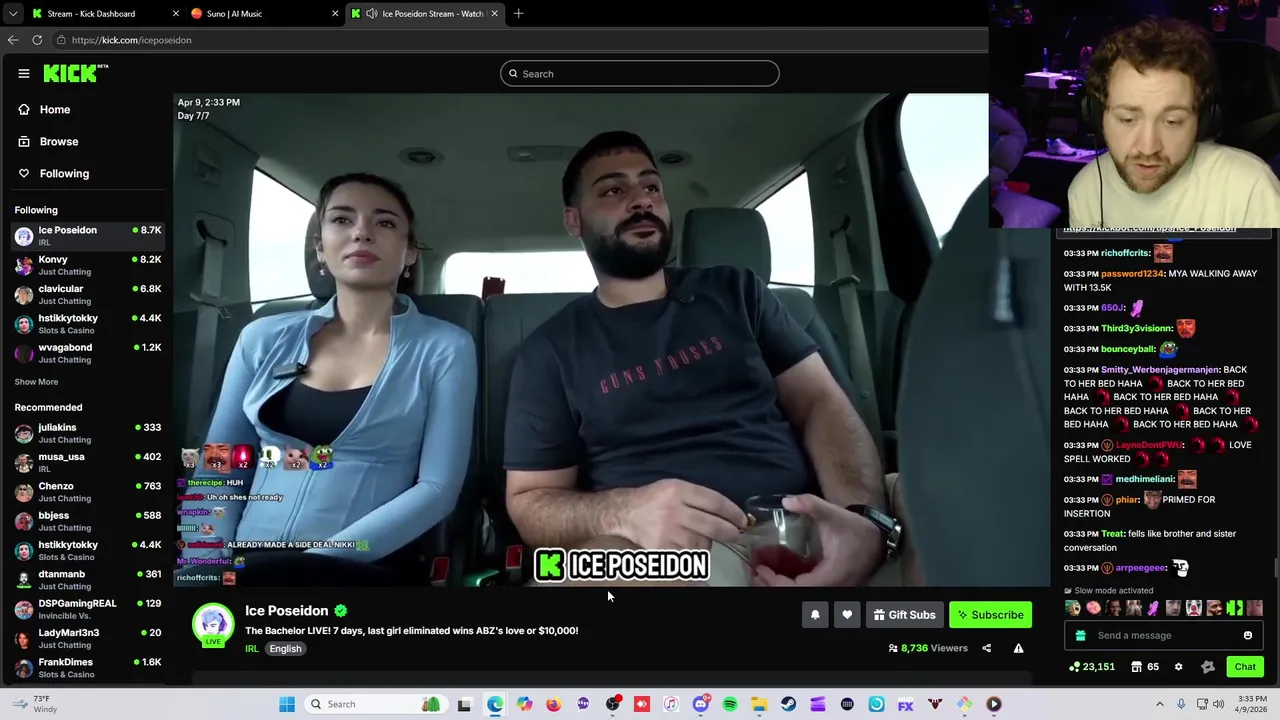Viewport: 1280px width, 720px height.
Task: Click the kick.com/iceposeidon address bar
Action: click(x=131, y=40)
